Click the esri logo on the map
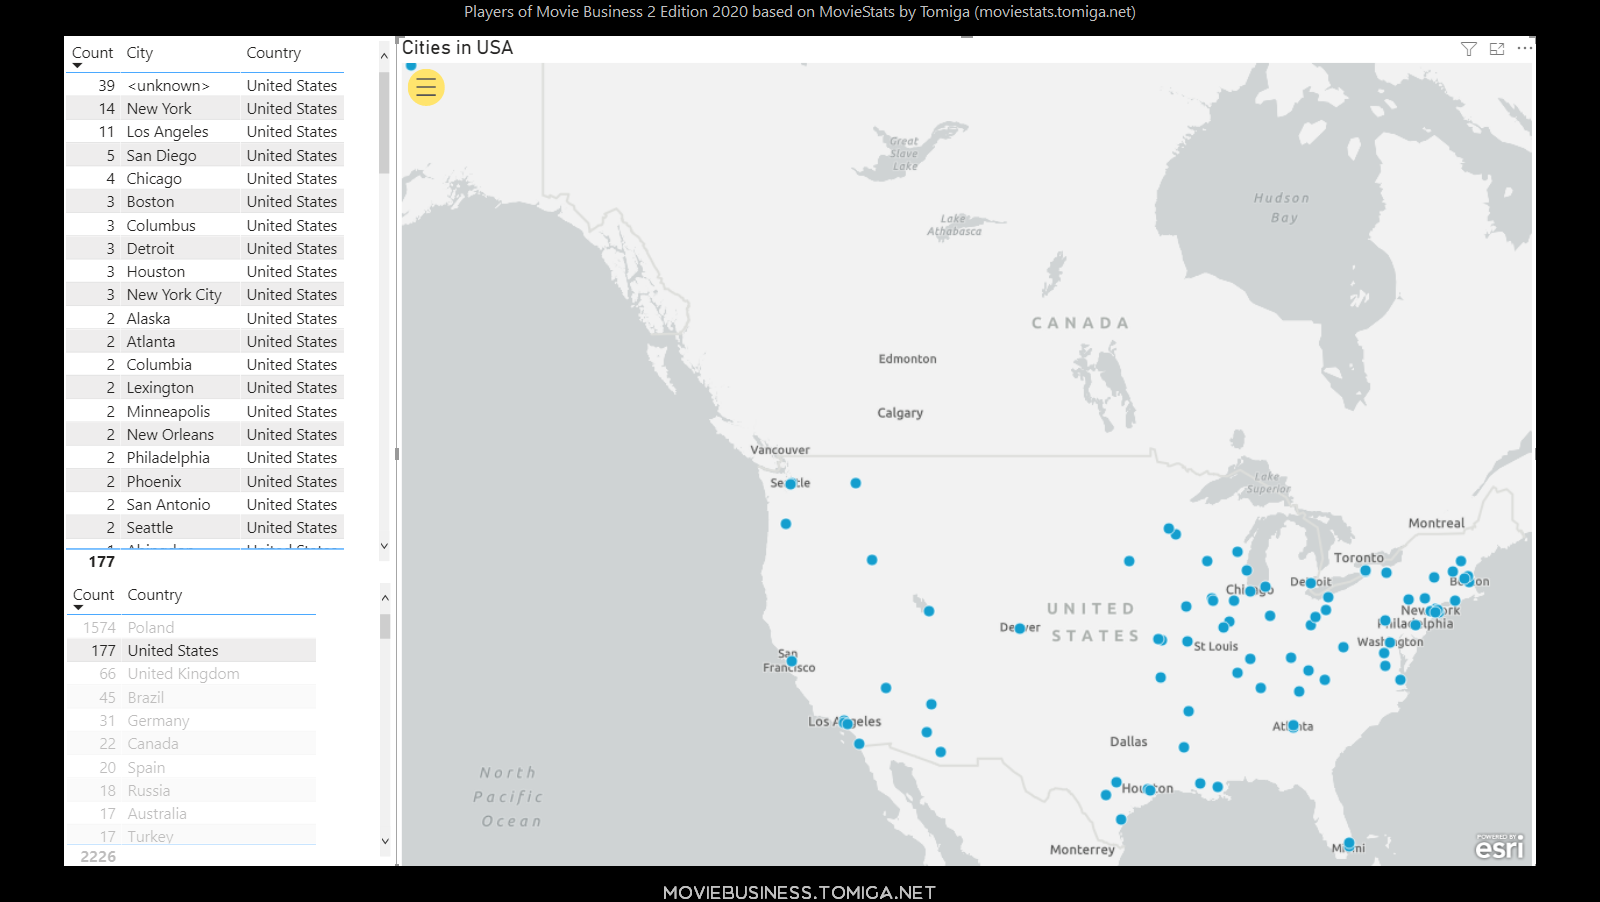The width and height of the screenshot is (1600, 902). coord(1499,847)
